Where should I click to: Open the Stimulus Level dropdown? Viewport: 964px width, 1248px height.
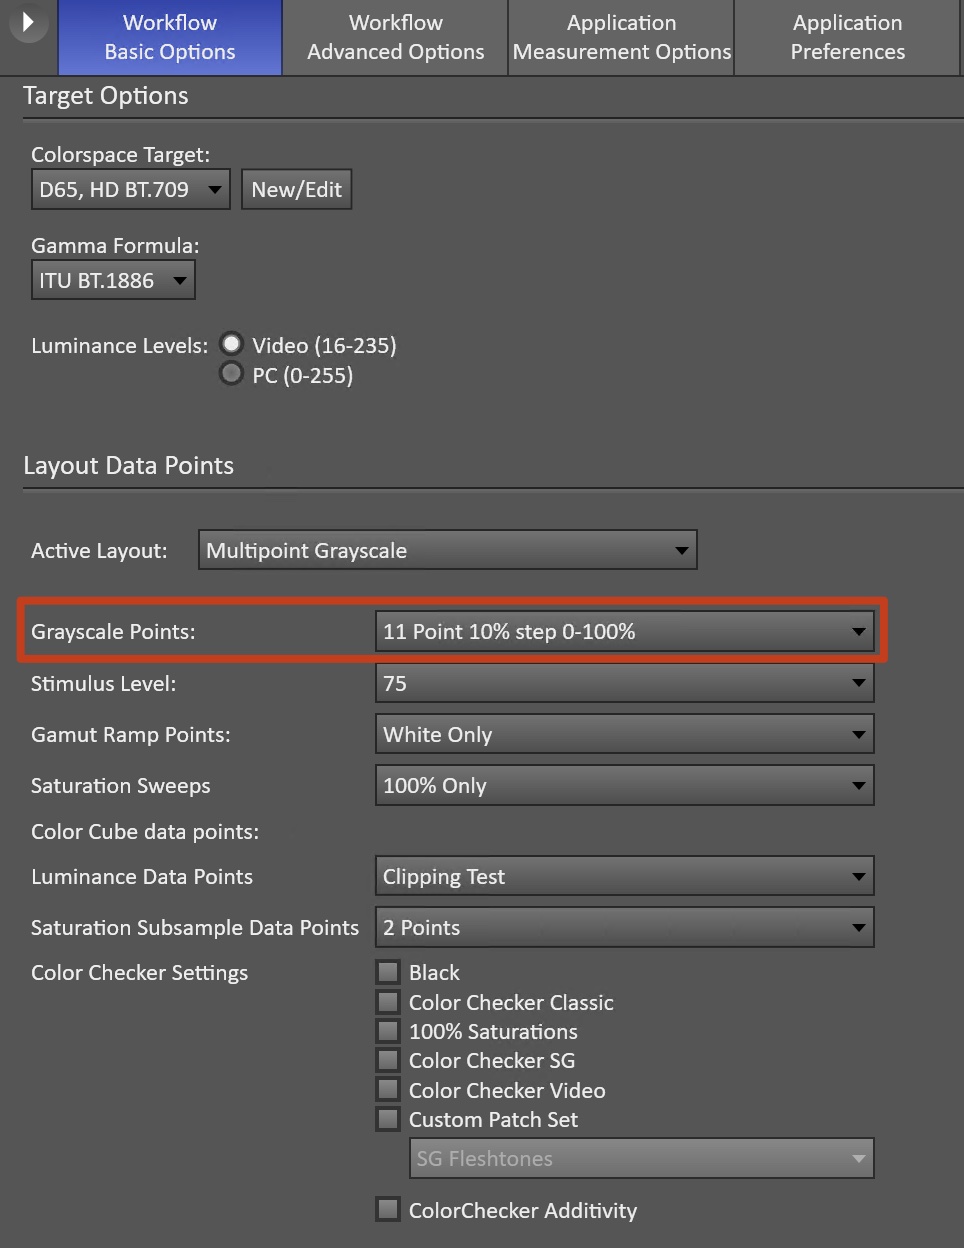point(624,684)
